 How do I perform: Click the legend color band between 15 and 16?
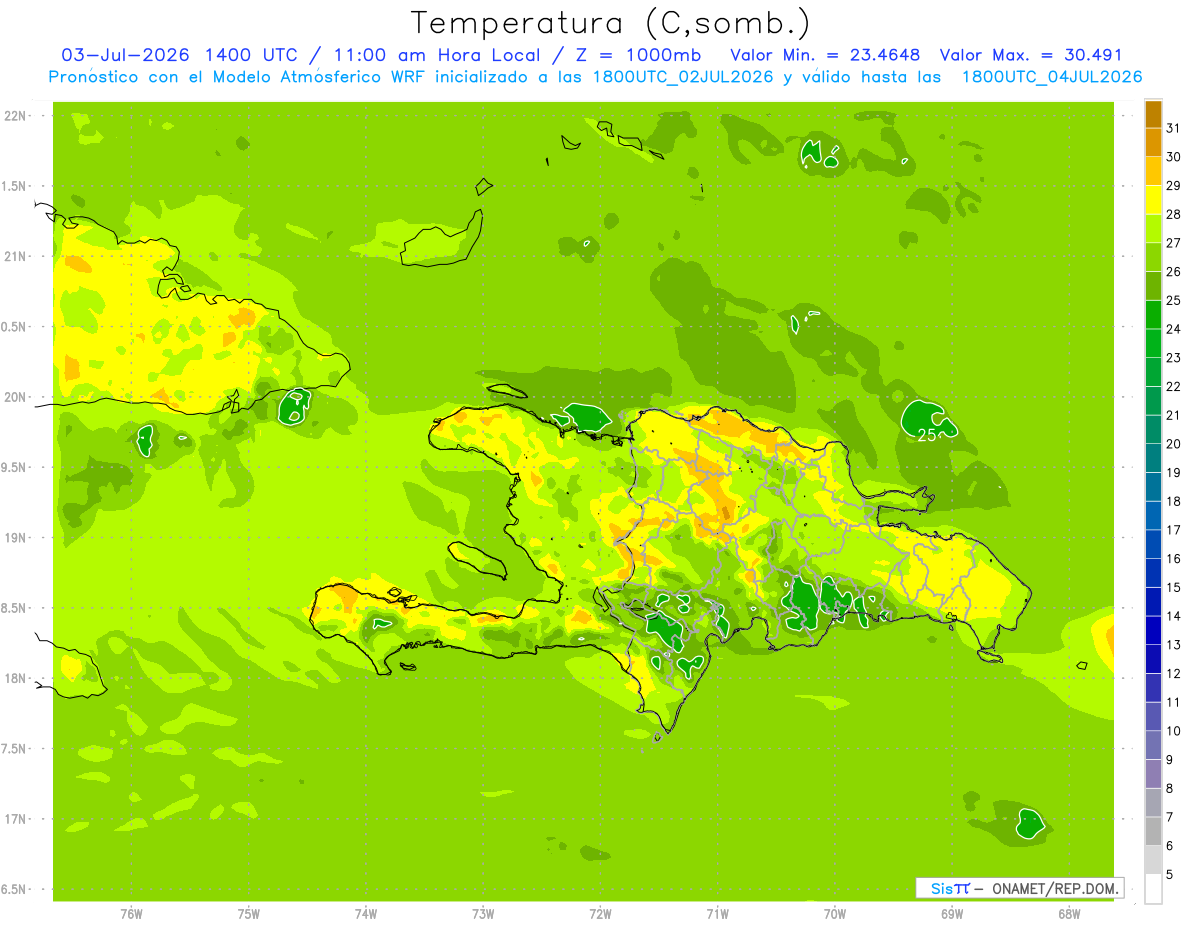click(x=1153, y=573)
